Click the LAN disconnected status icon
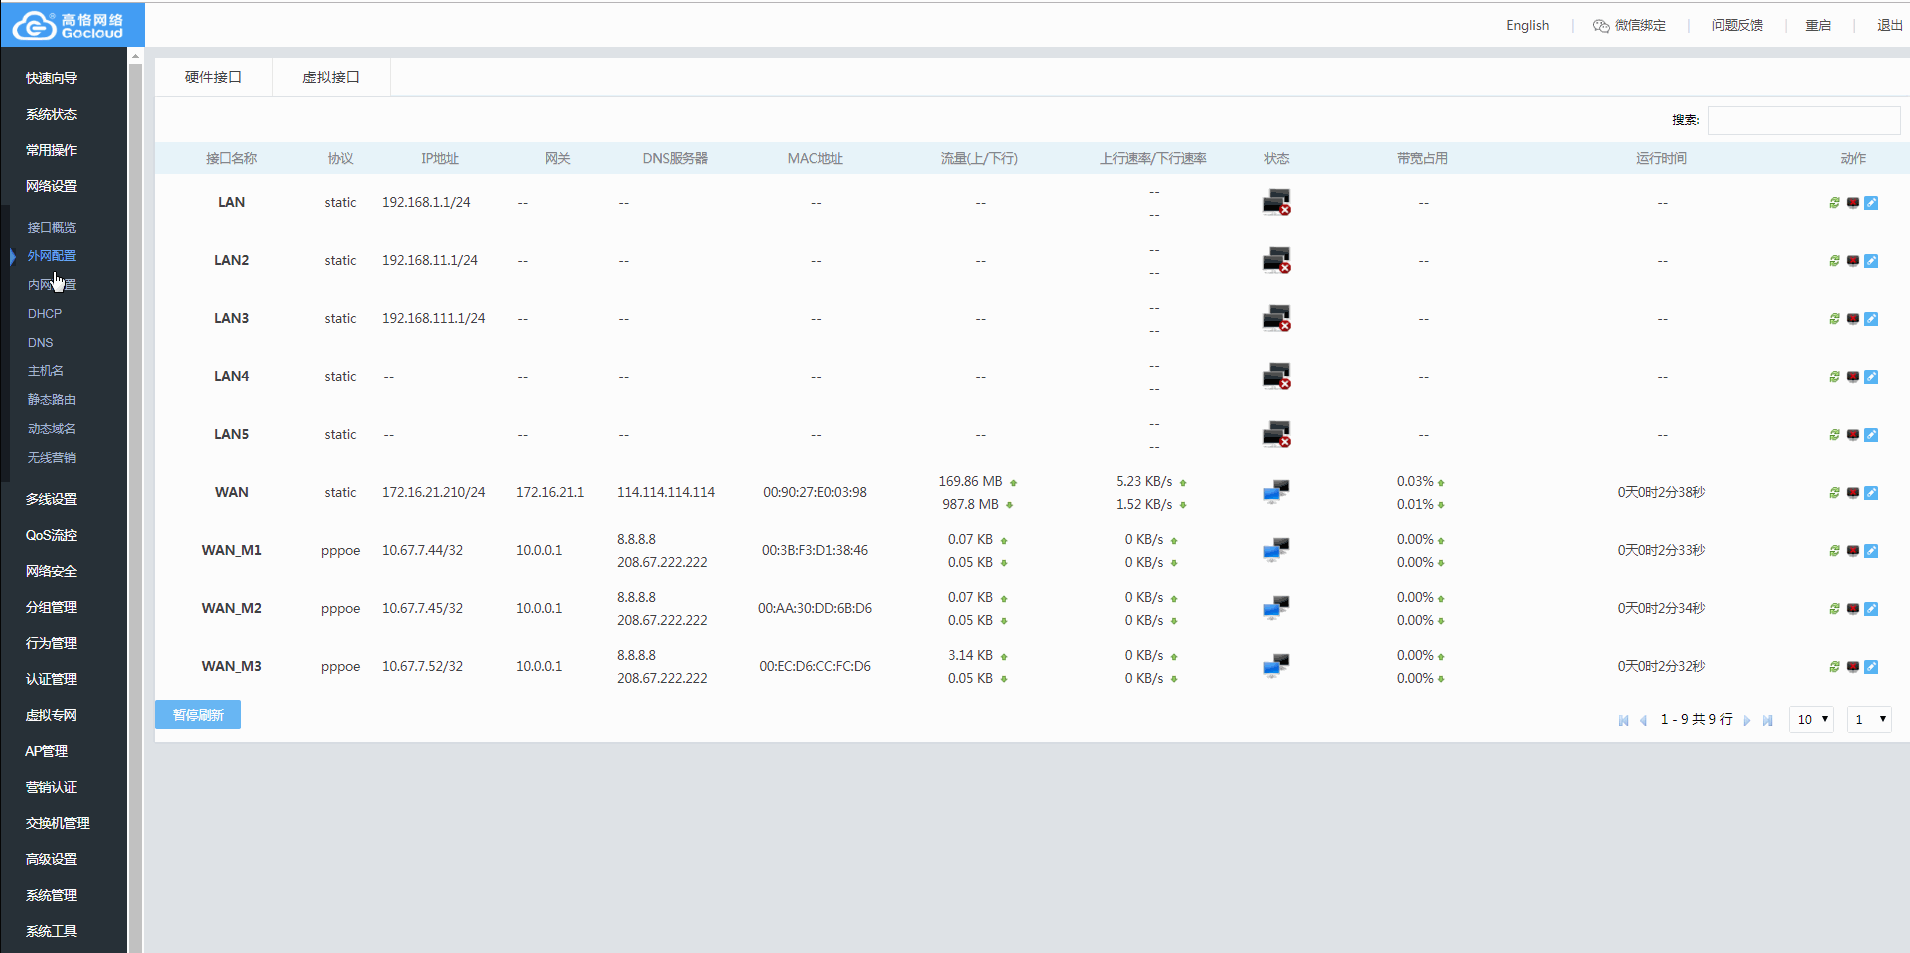The image size is (1910, 953). click(1276, 202)
